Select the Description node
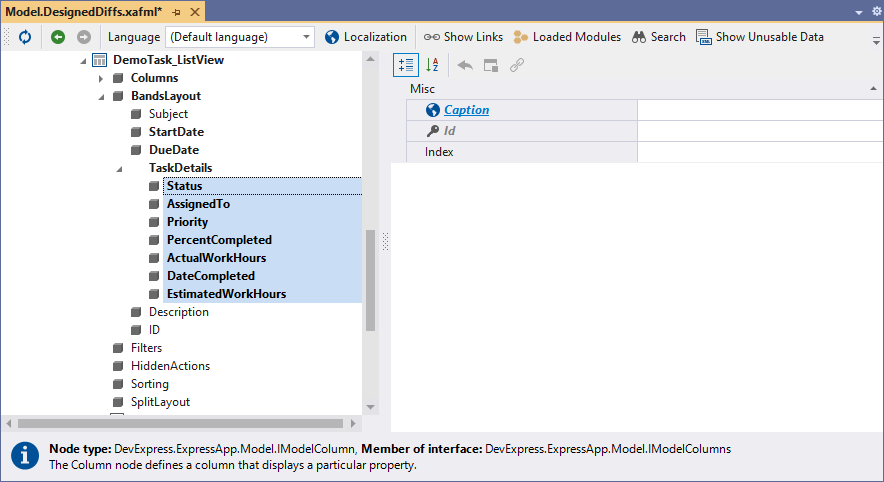The height and width of the screenshot is (482, 884). [179, 312]
